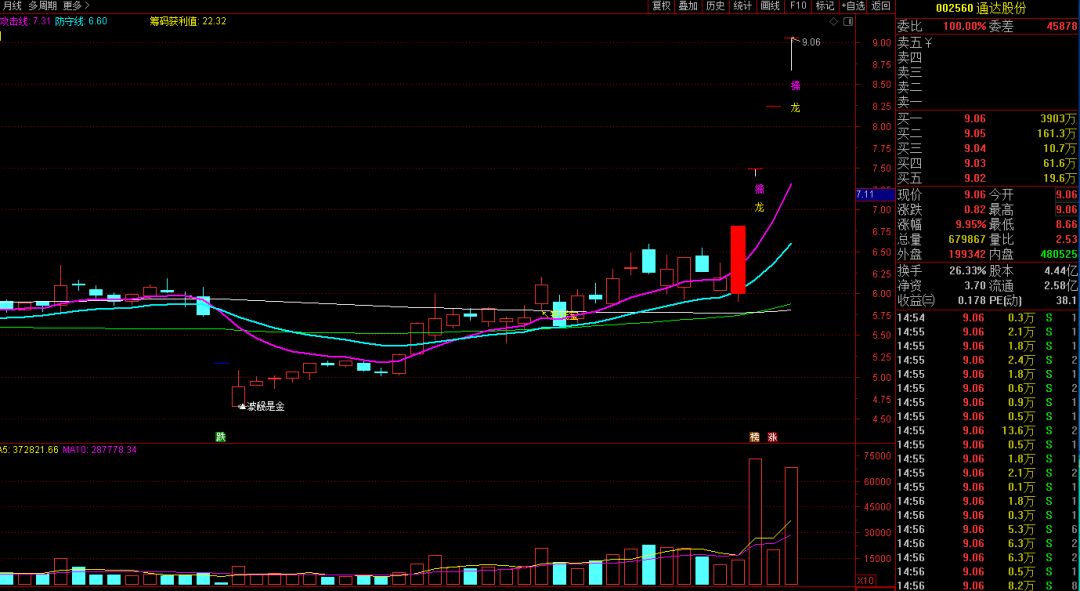Viewport: 1080px width, 591px height.
Task: Open the 历史 history menu item
Action: coord(715,6)
